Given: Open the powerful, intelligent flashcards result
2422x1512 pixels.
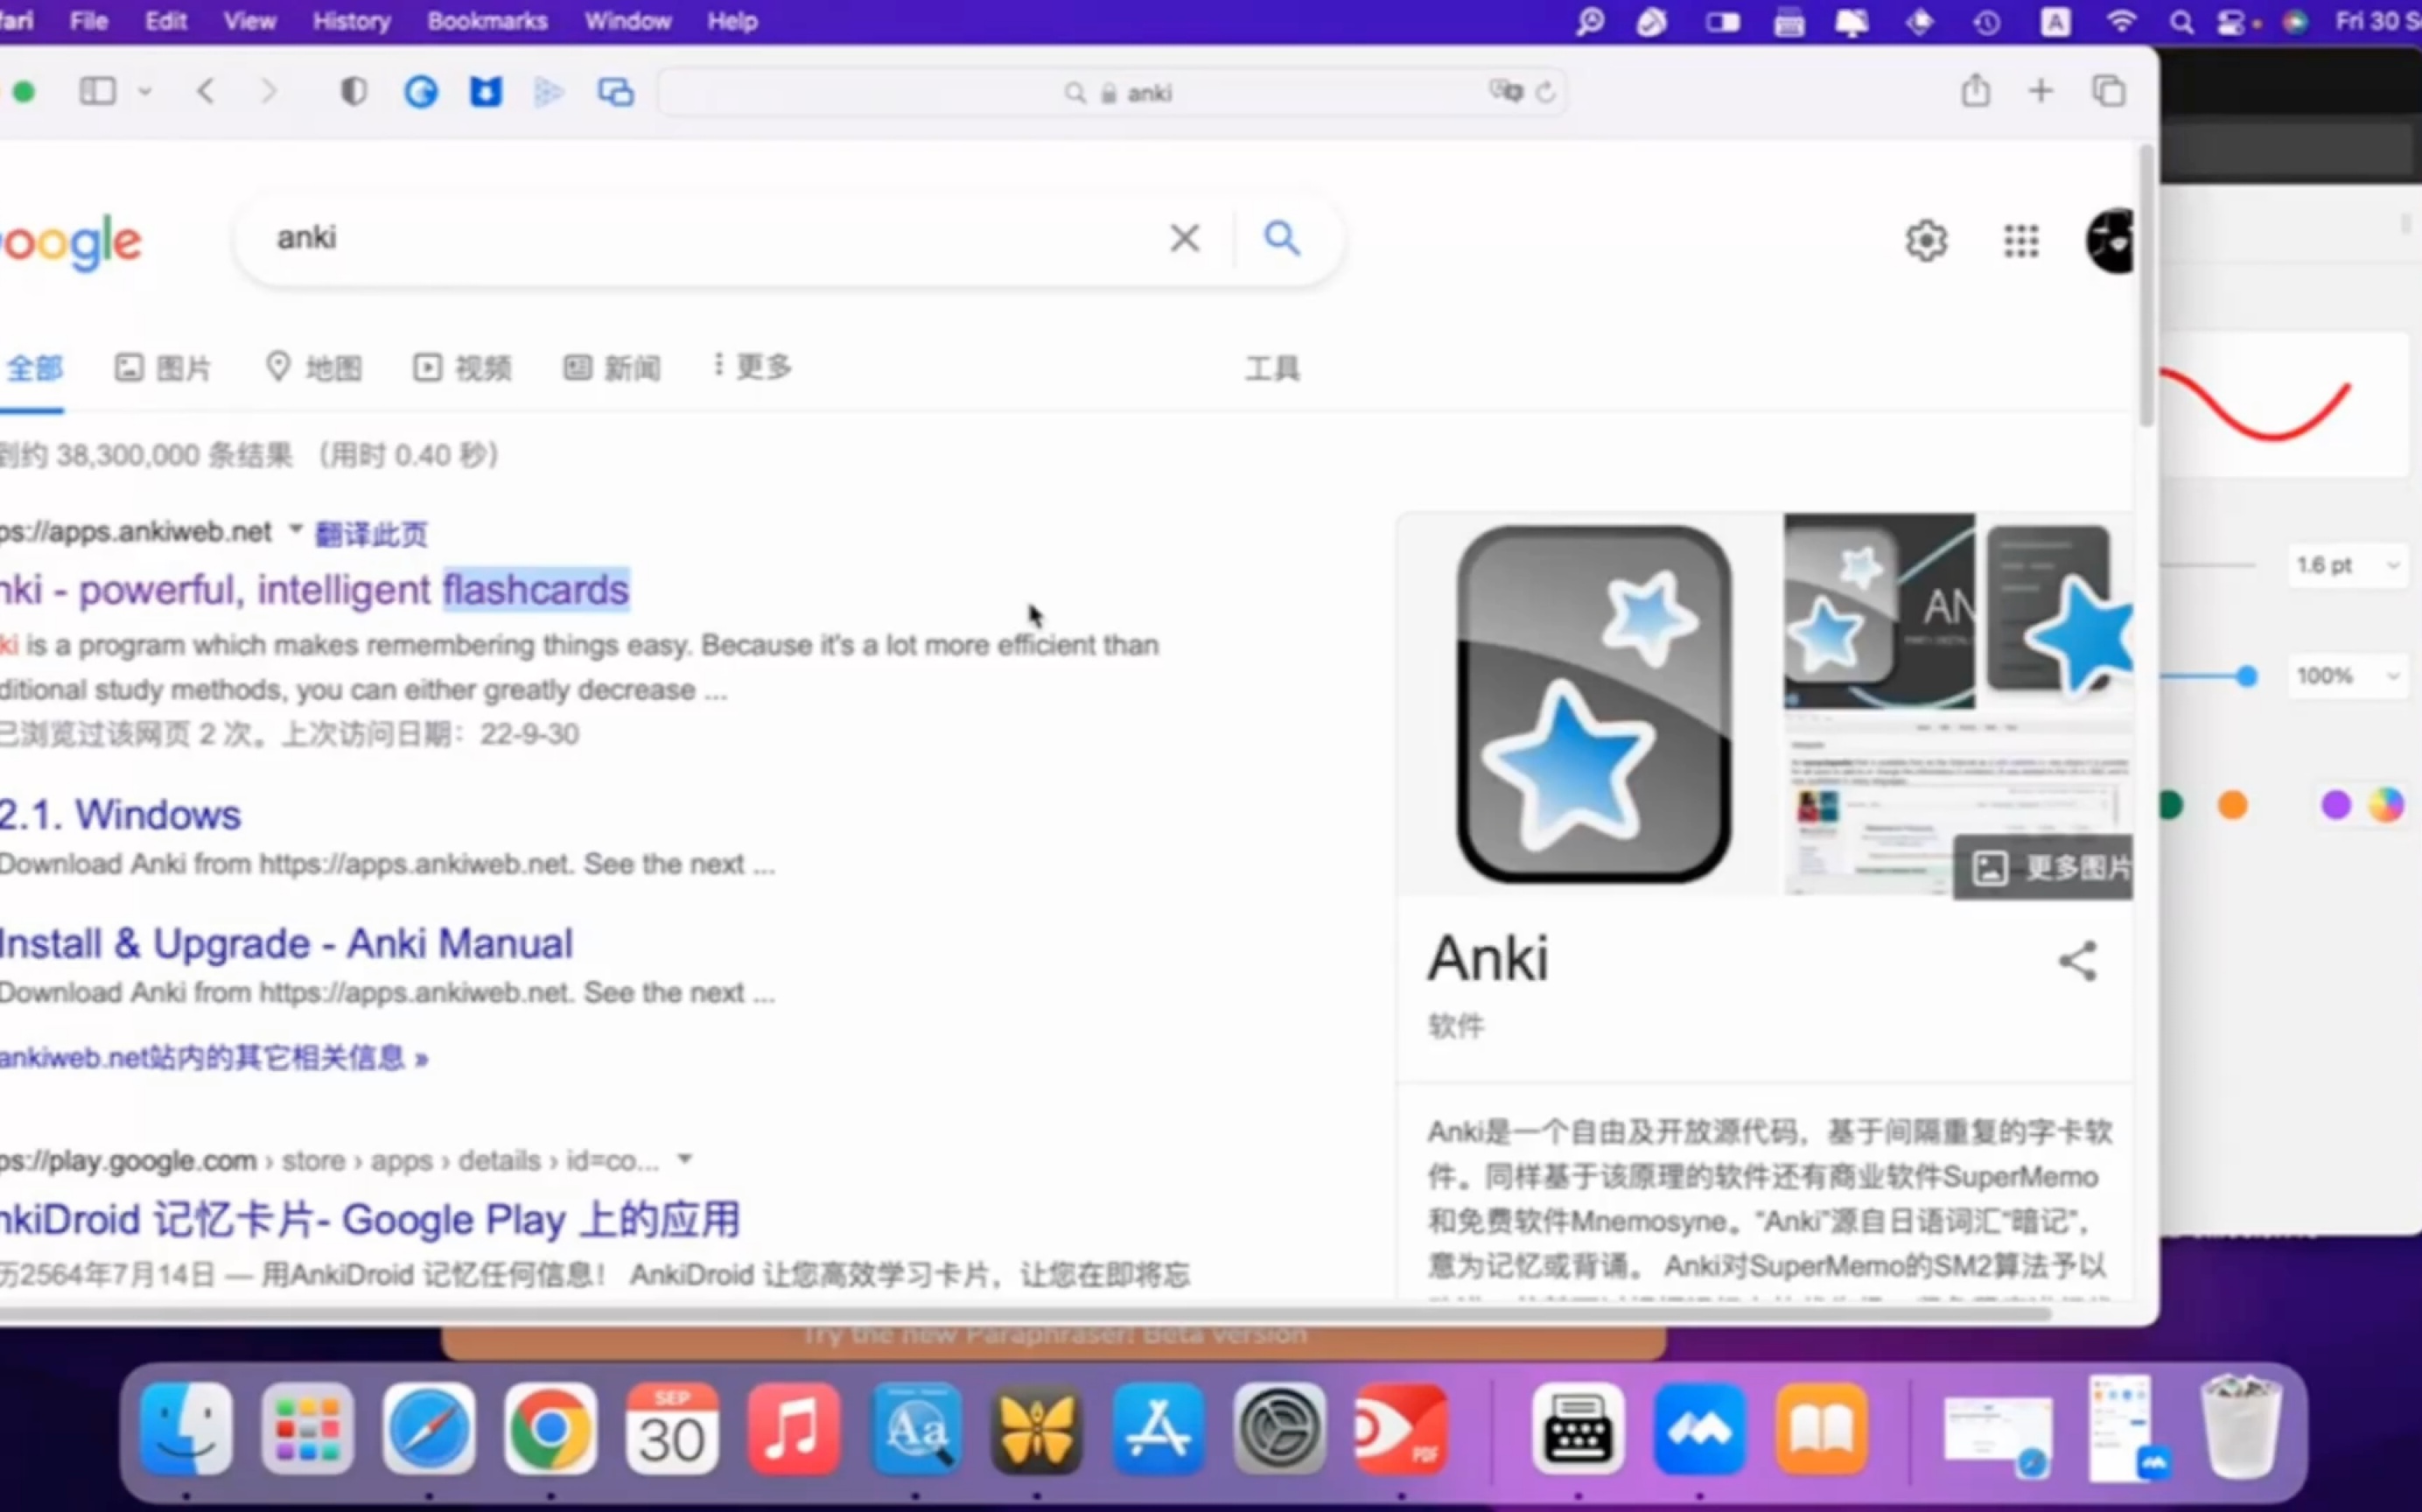Looking at the screenshot, I should (315, 590).
